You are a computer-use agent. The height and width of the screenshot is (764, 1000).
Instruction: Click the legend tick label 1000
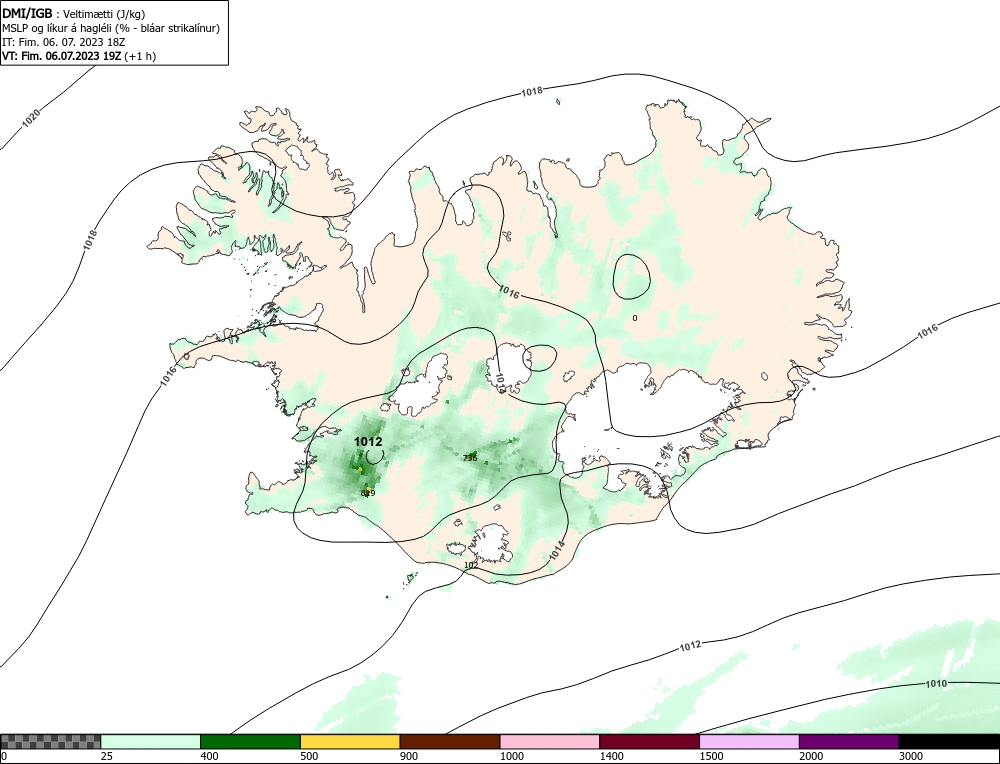[511, 756]
